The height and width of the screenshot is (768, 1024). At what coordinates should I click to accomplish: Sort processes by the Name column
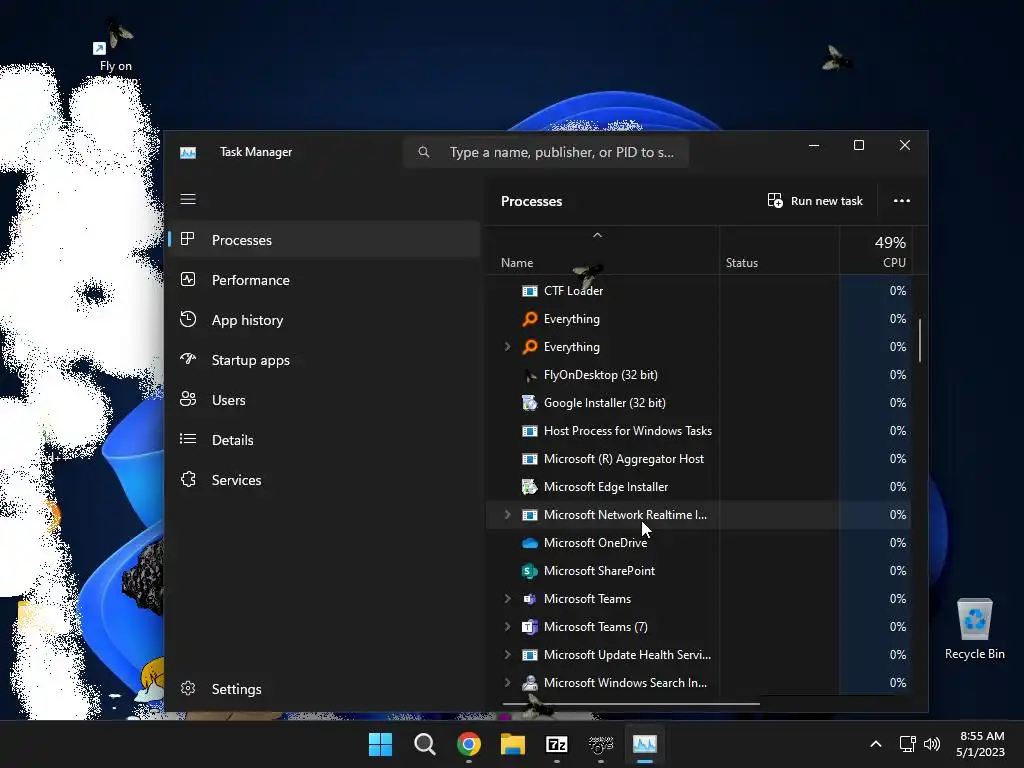[x=517, y=263]
